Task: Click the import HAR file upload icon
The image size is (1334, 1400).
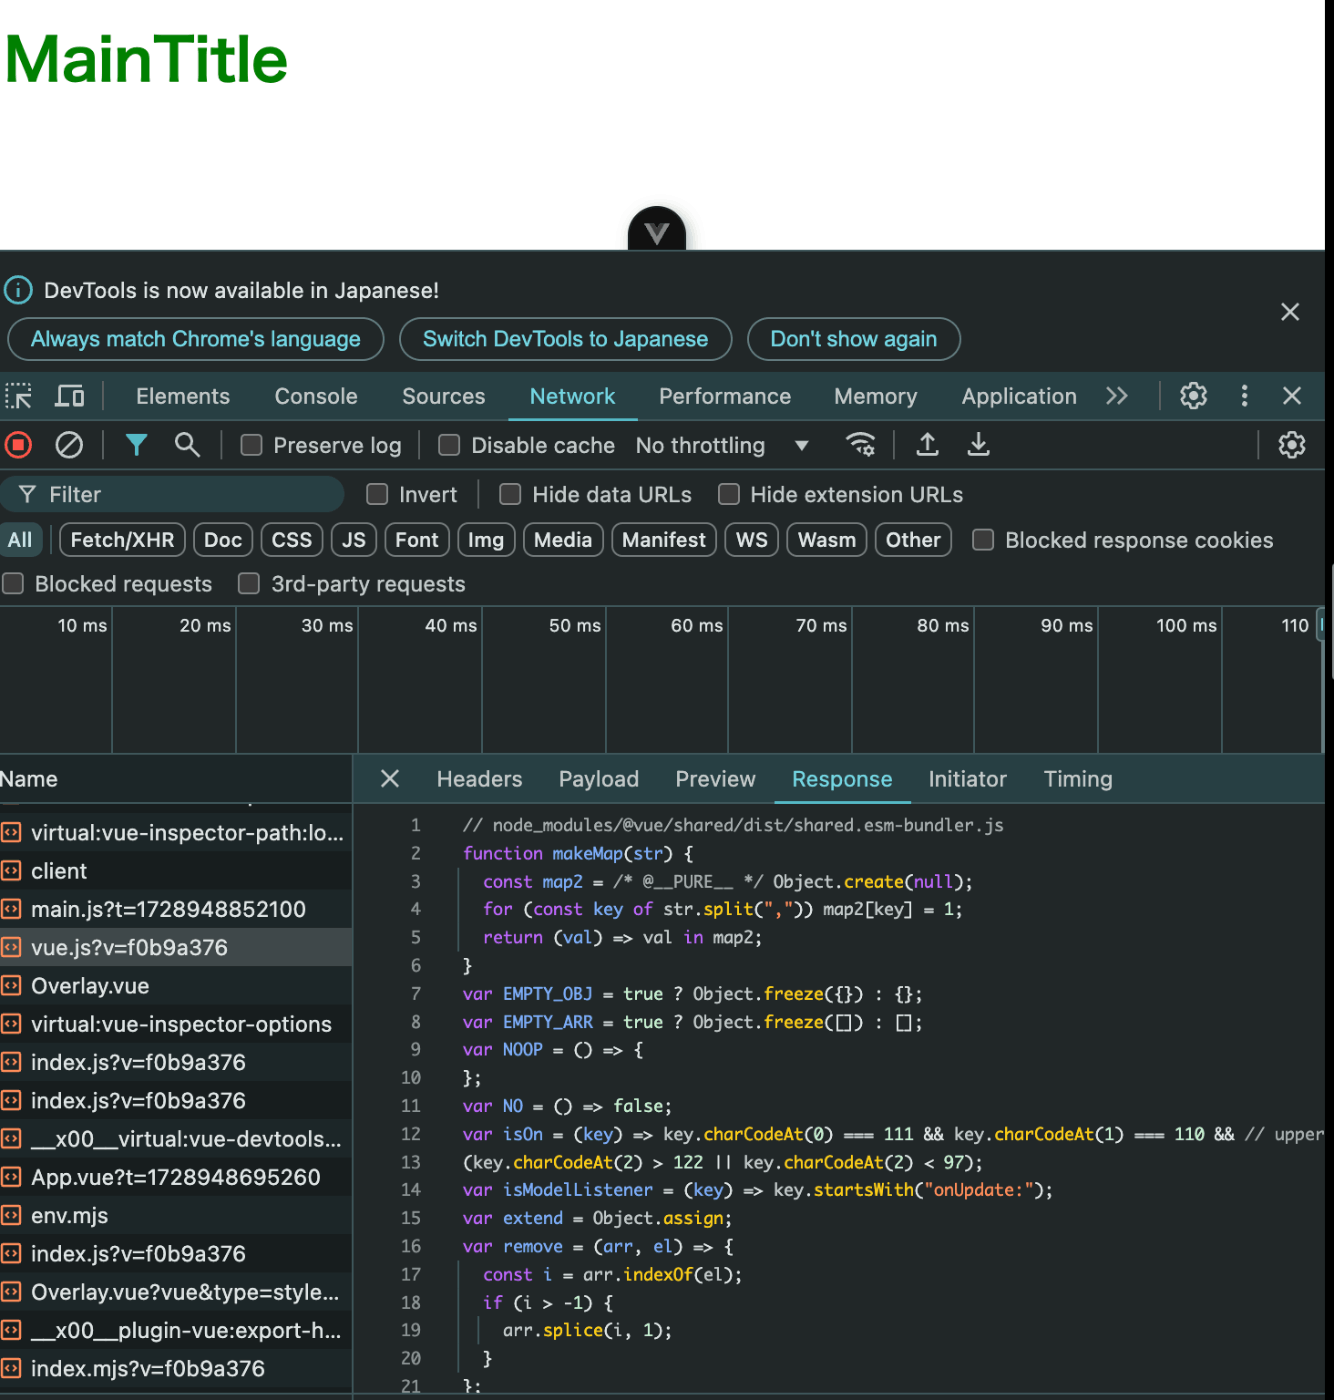Action: tap(928, 445)
